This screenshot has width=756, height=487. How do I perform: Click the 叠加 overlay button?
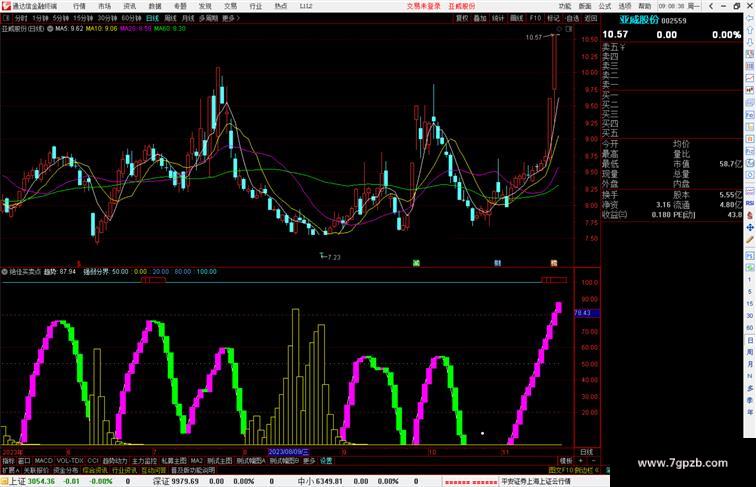pos(480,18)
